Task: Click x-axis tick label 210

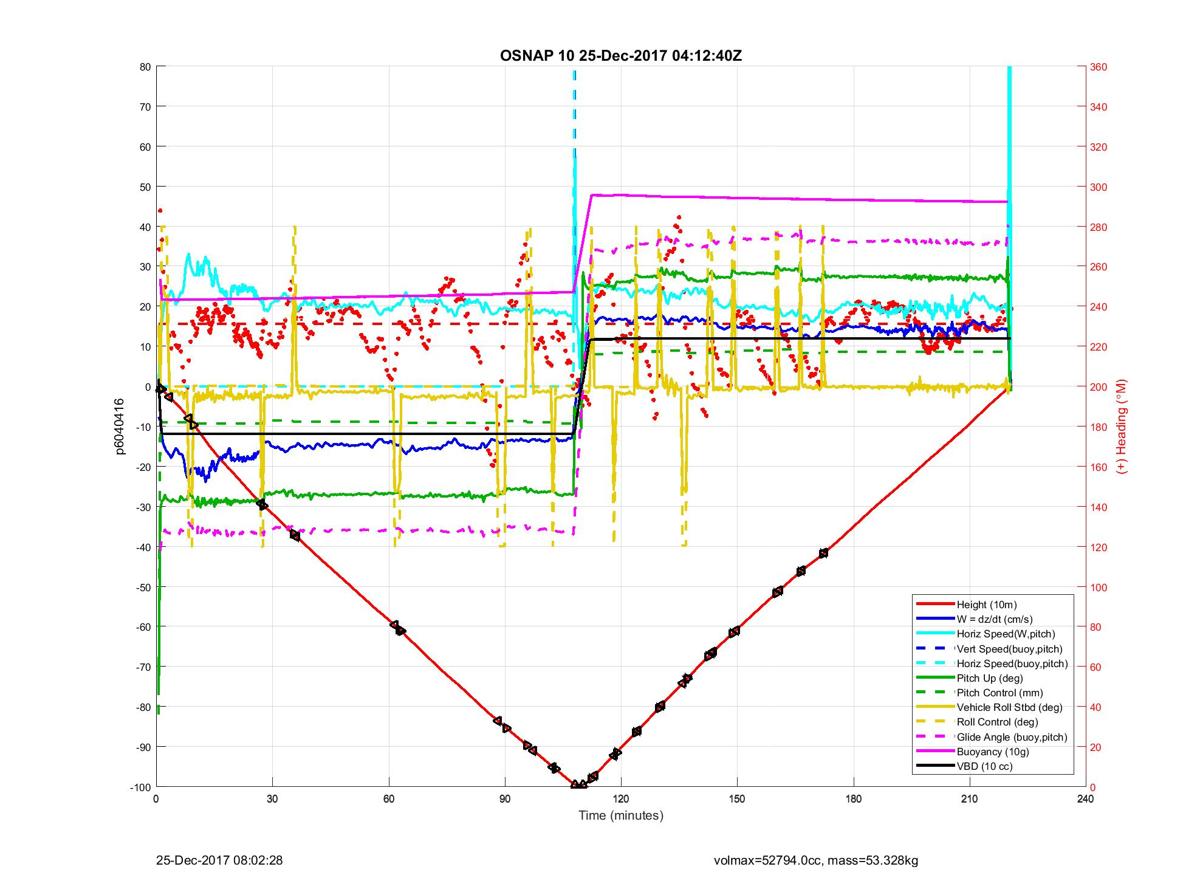Action: pyautogui.click(x=969, y=799)
